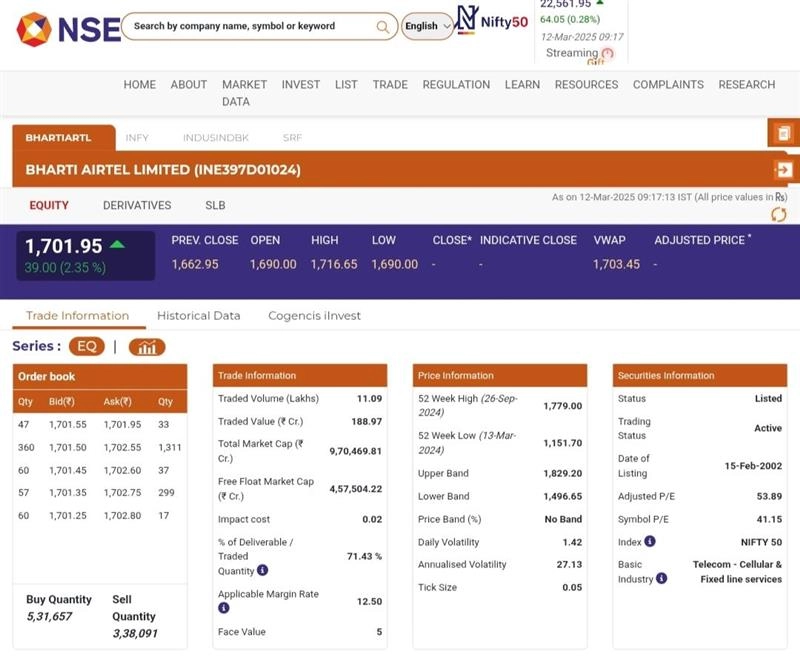Open the REGULATION menu
The image size is (800, 657).
[x=456, y=85]
